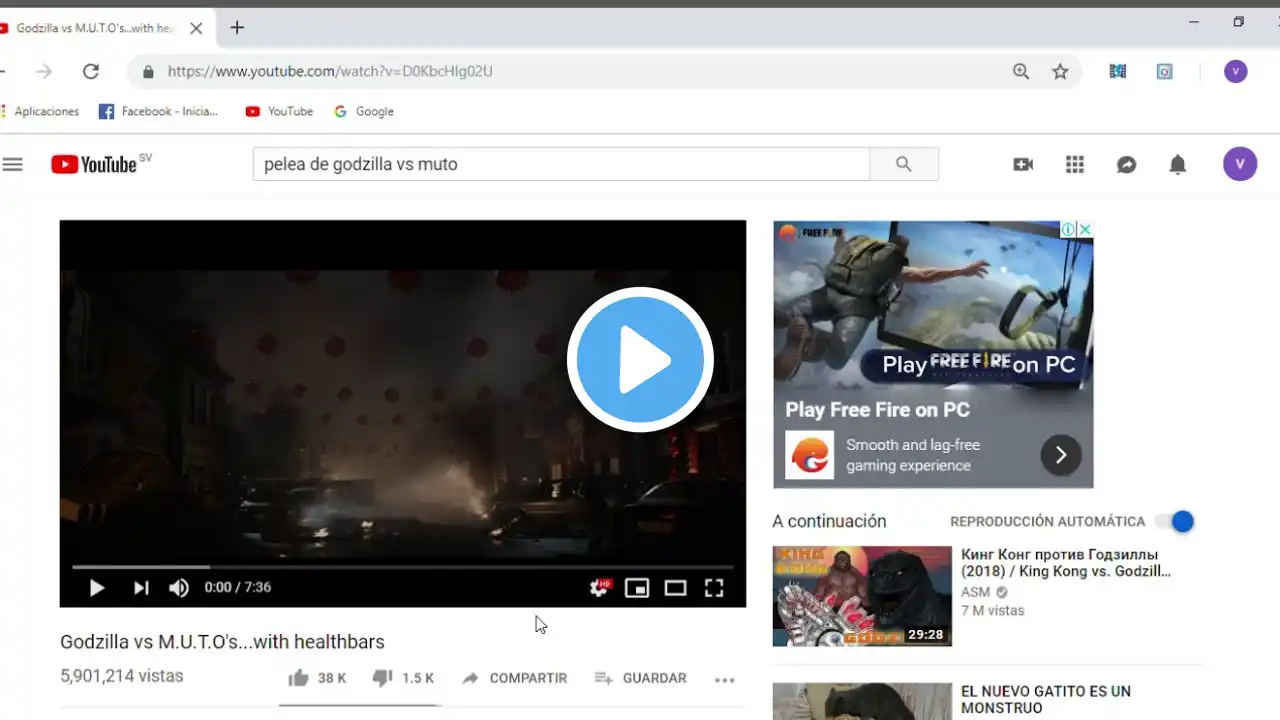This screenshot has height=720, width=1280.
Task: Minimize the Chrome window
Action: point(1194,21)
